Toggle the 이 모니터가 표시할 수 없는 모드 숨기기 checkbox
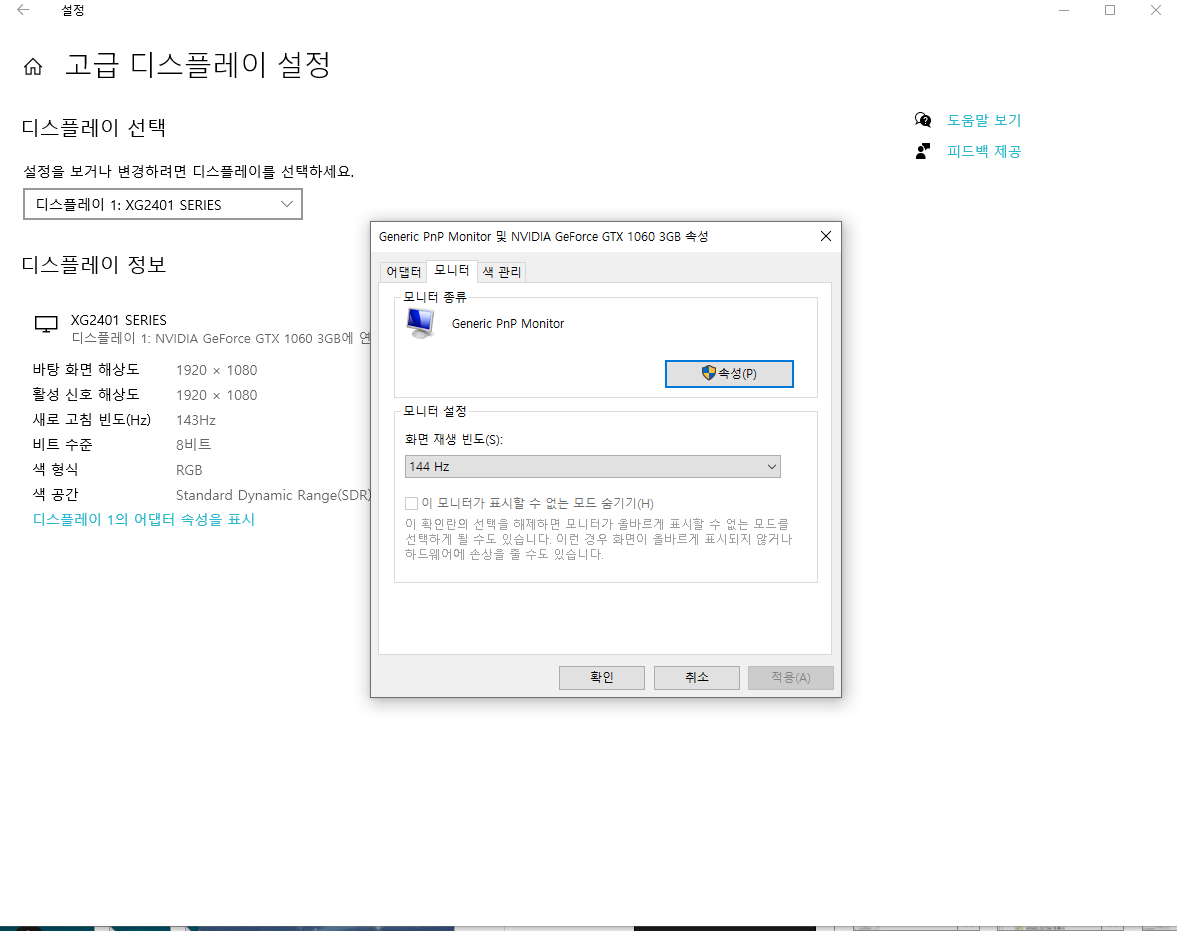1177x931 pixels. [x=411, y=503]
